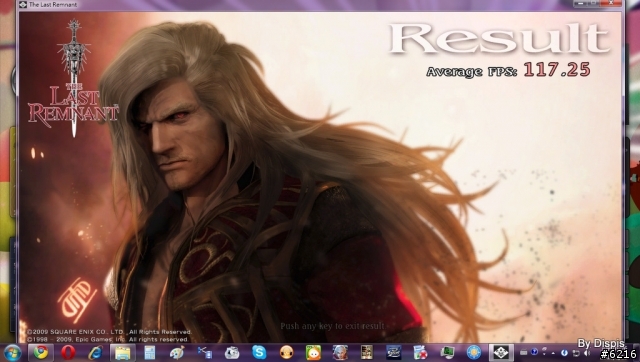Screen dimensions: 640x362
Task: Open Internet Explorer from the taskbar
Action: coord(96,352)
